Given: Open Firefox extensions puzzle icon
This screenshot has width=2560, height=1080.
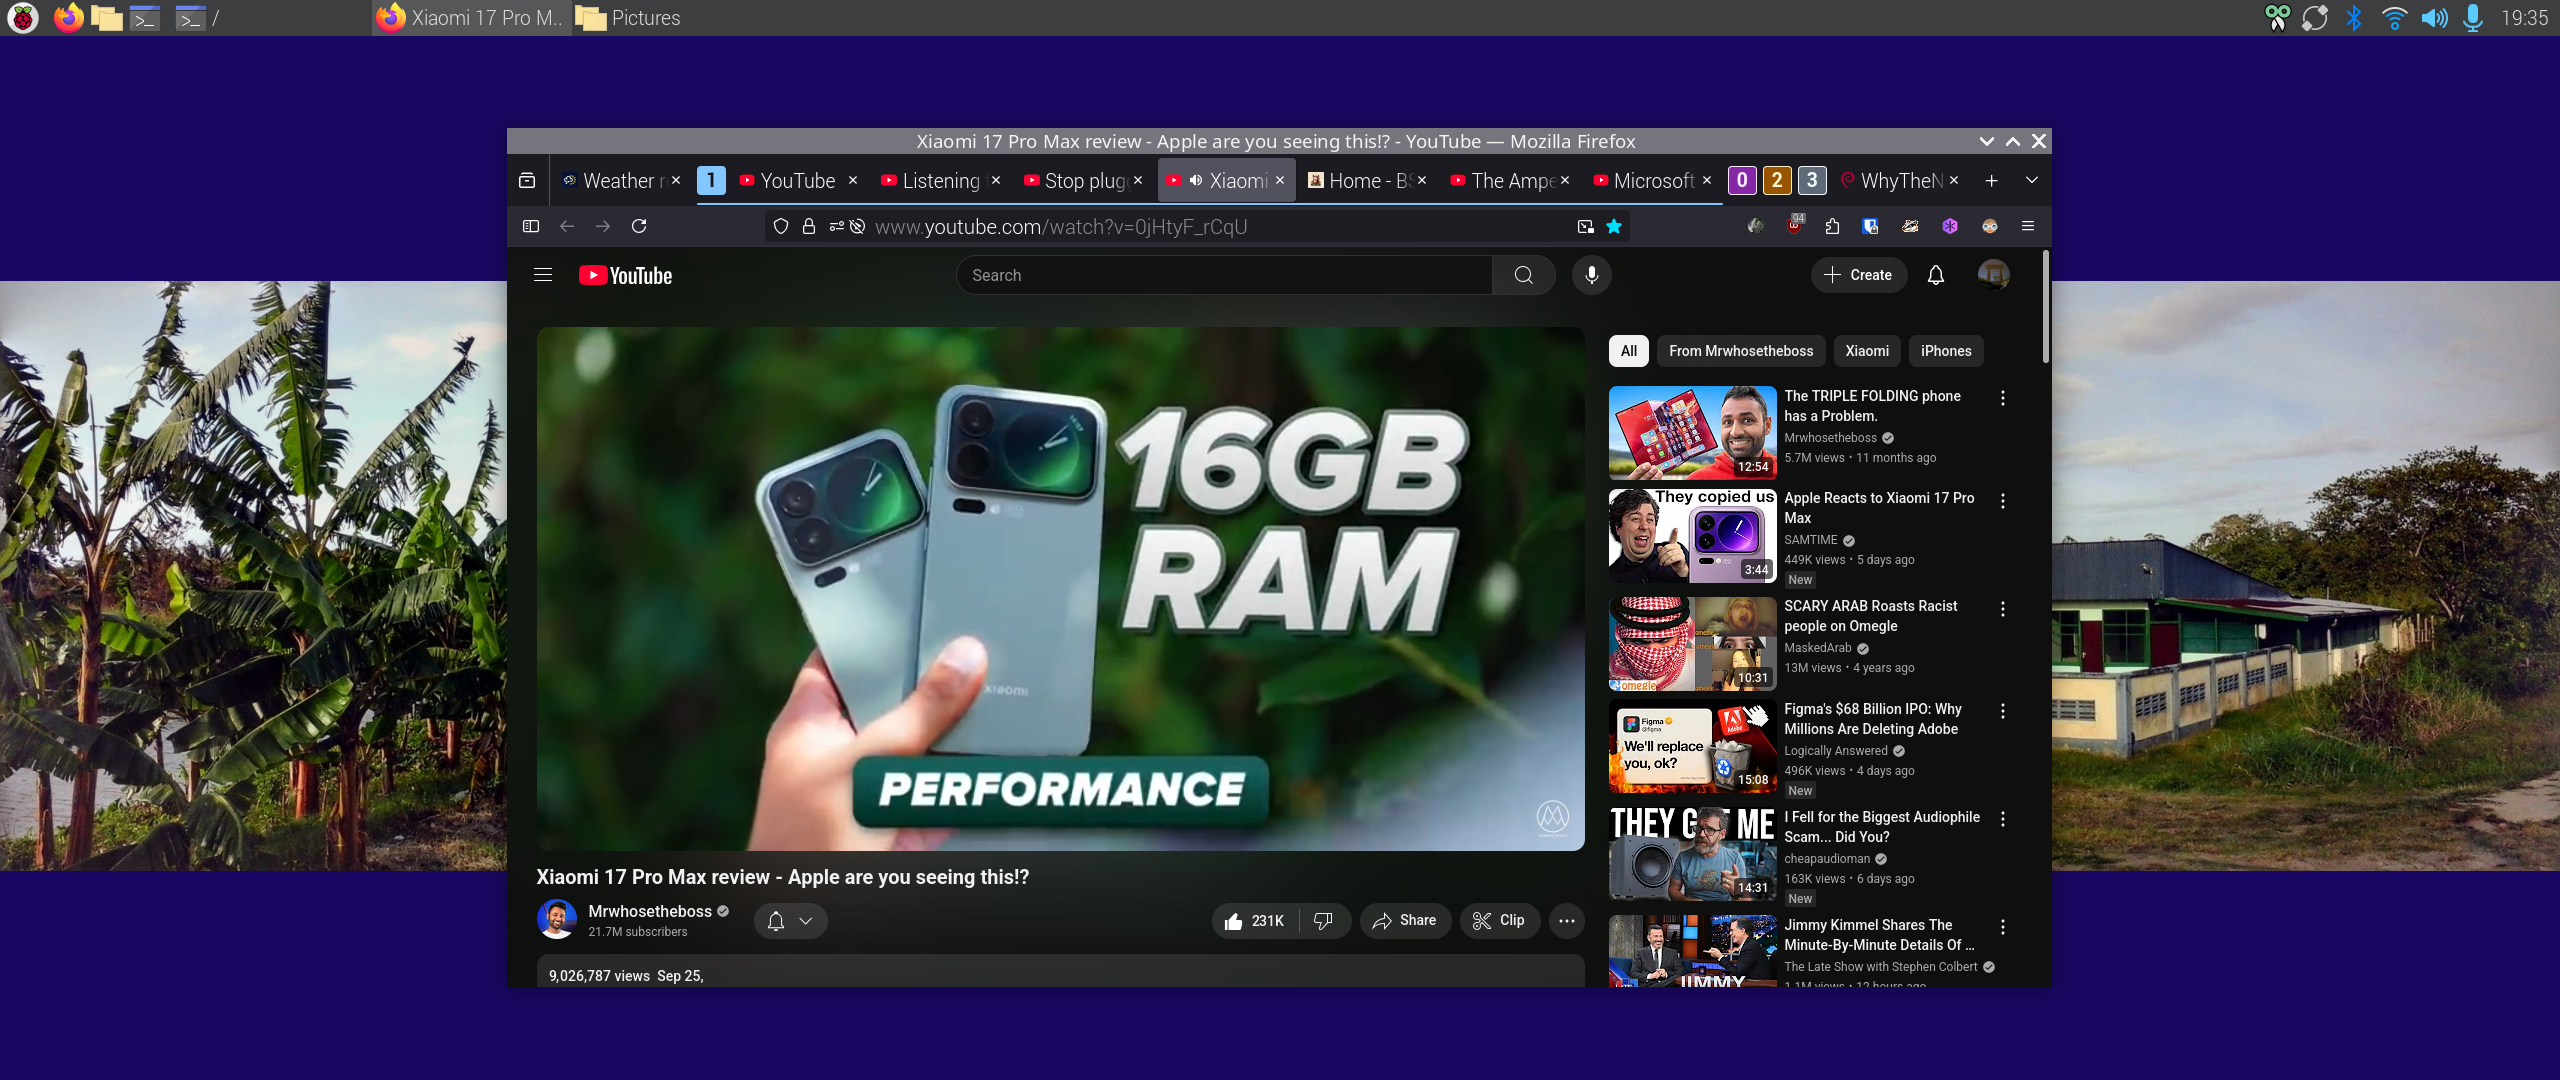Looking at the screenshot, I should tap(1831, 226).
